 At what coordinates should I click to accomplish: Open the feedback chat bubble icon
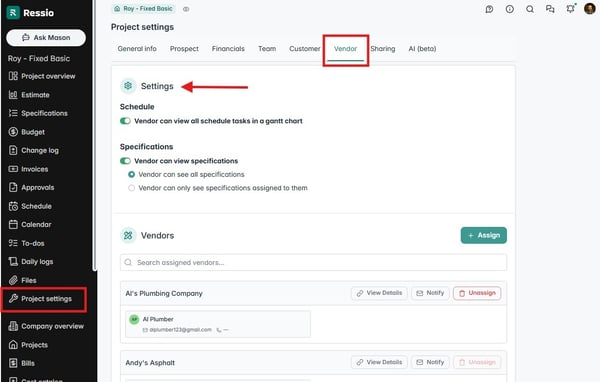click(x=489, y=9)
